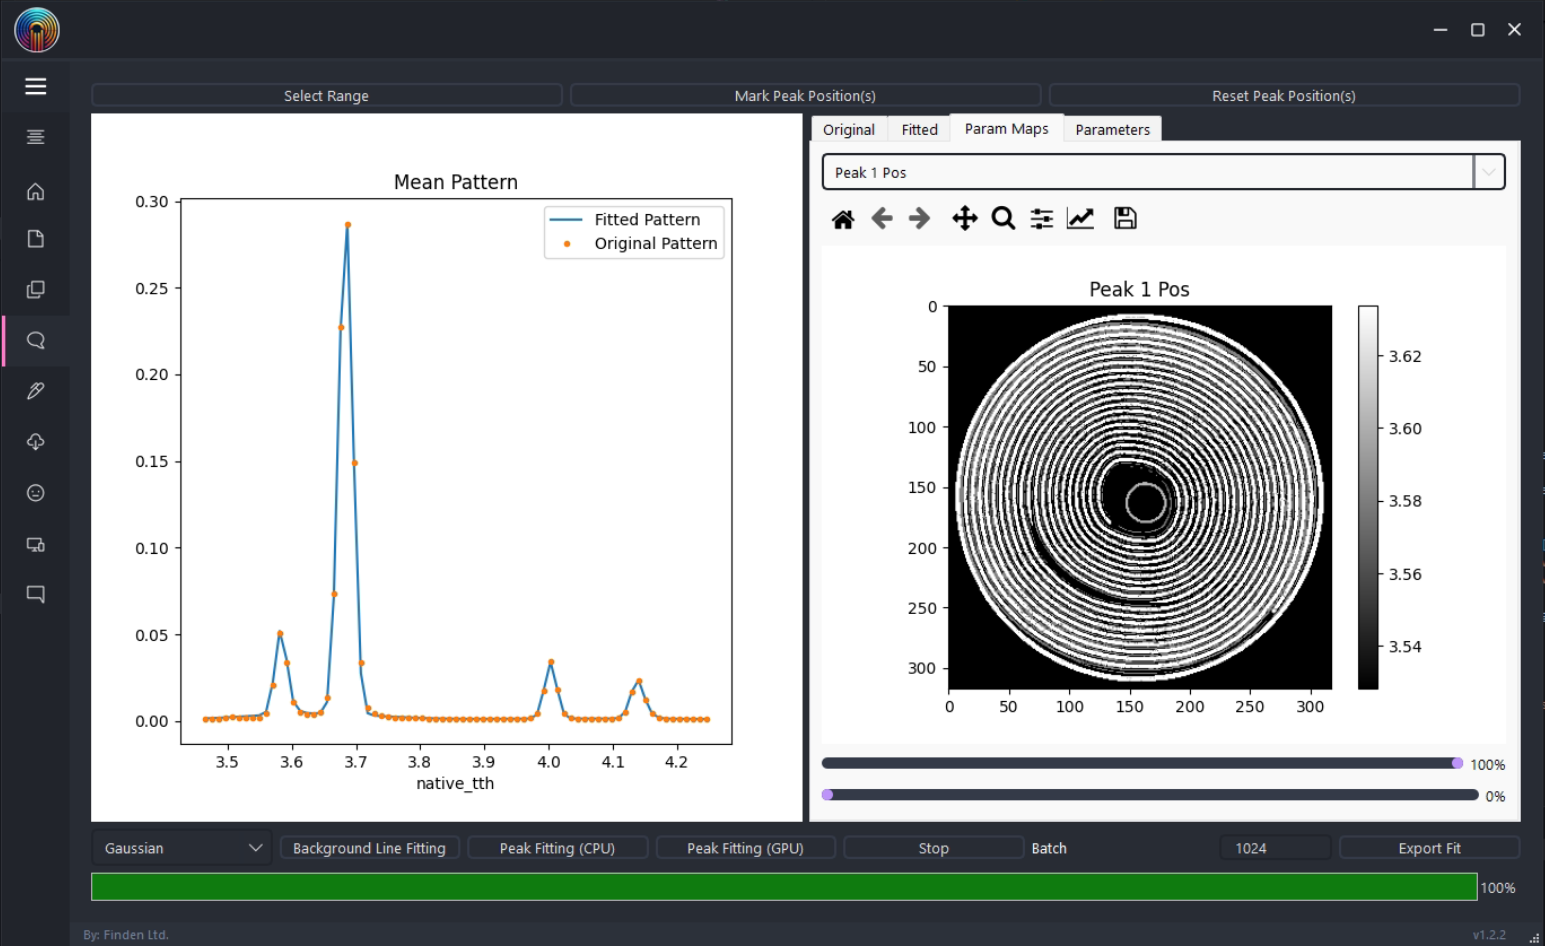Activate the Zoom to rectangle tool
Viewport: 1545px width, 946px height.
click(x=1003, y=218)
